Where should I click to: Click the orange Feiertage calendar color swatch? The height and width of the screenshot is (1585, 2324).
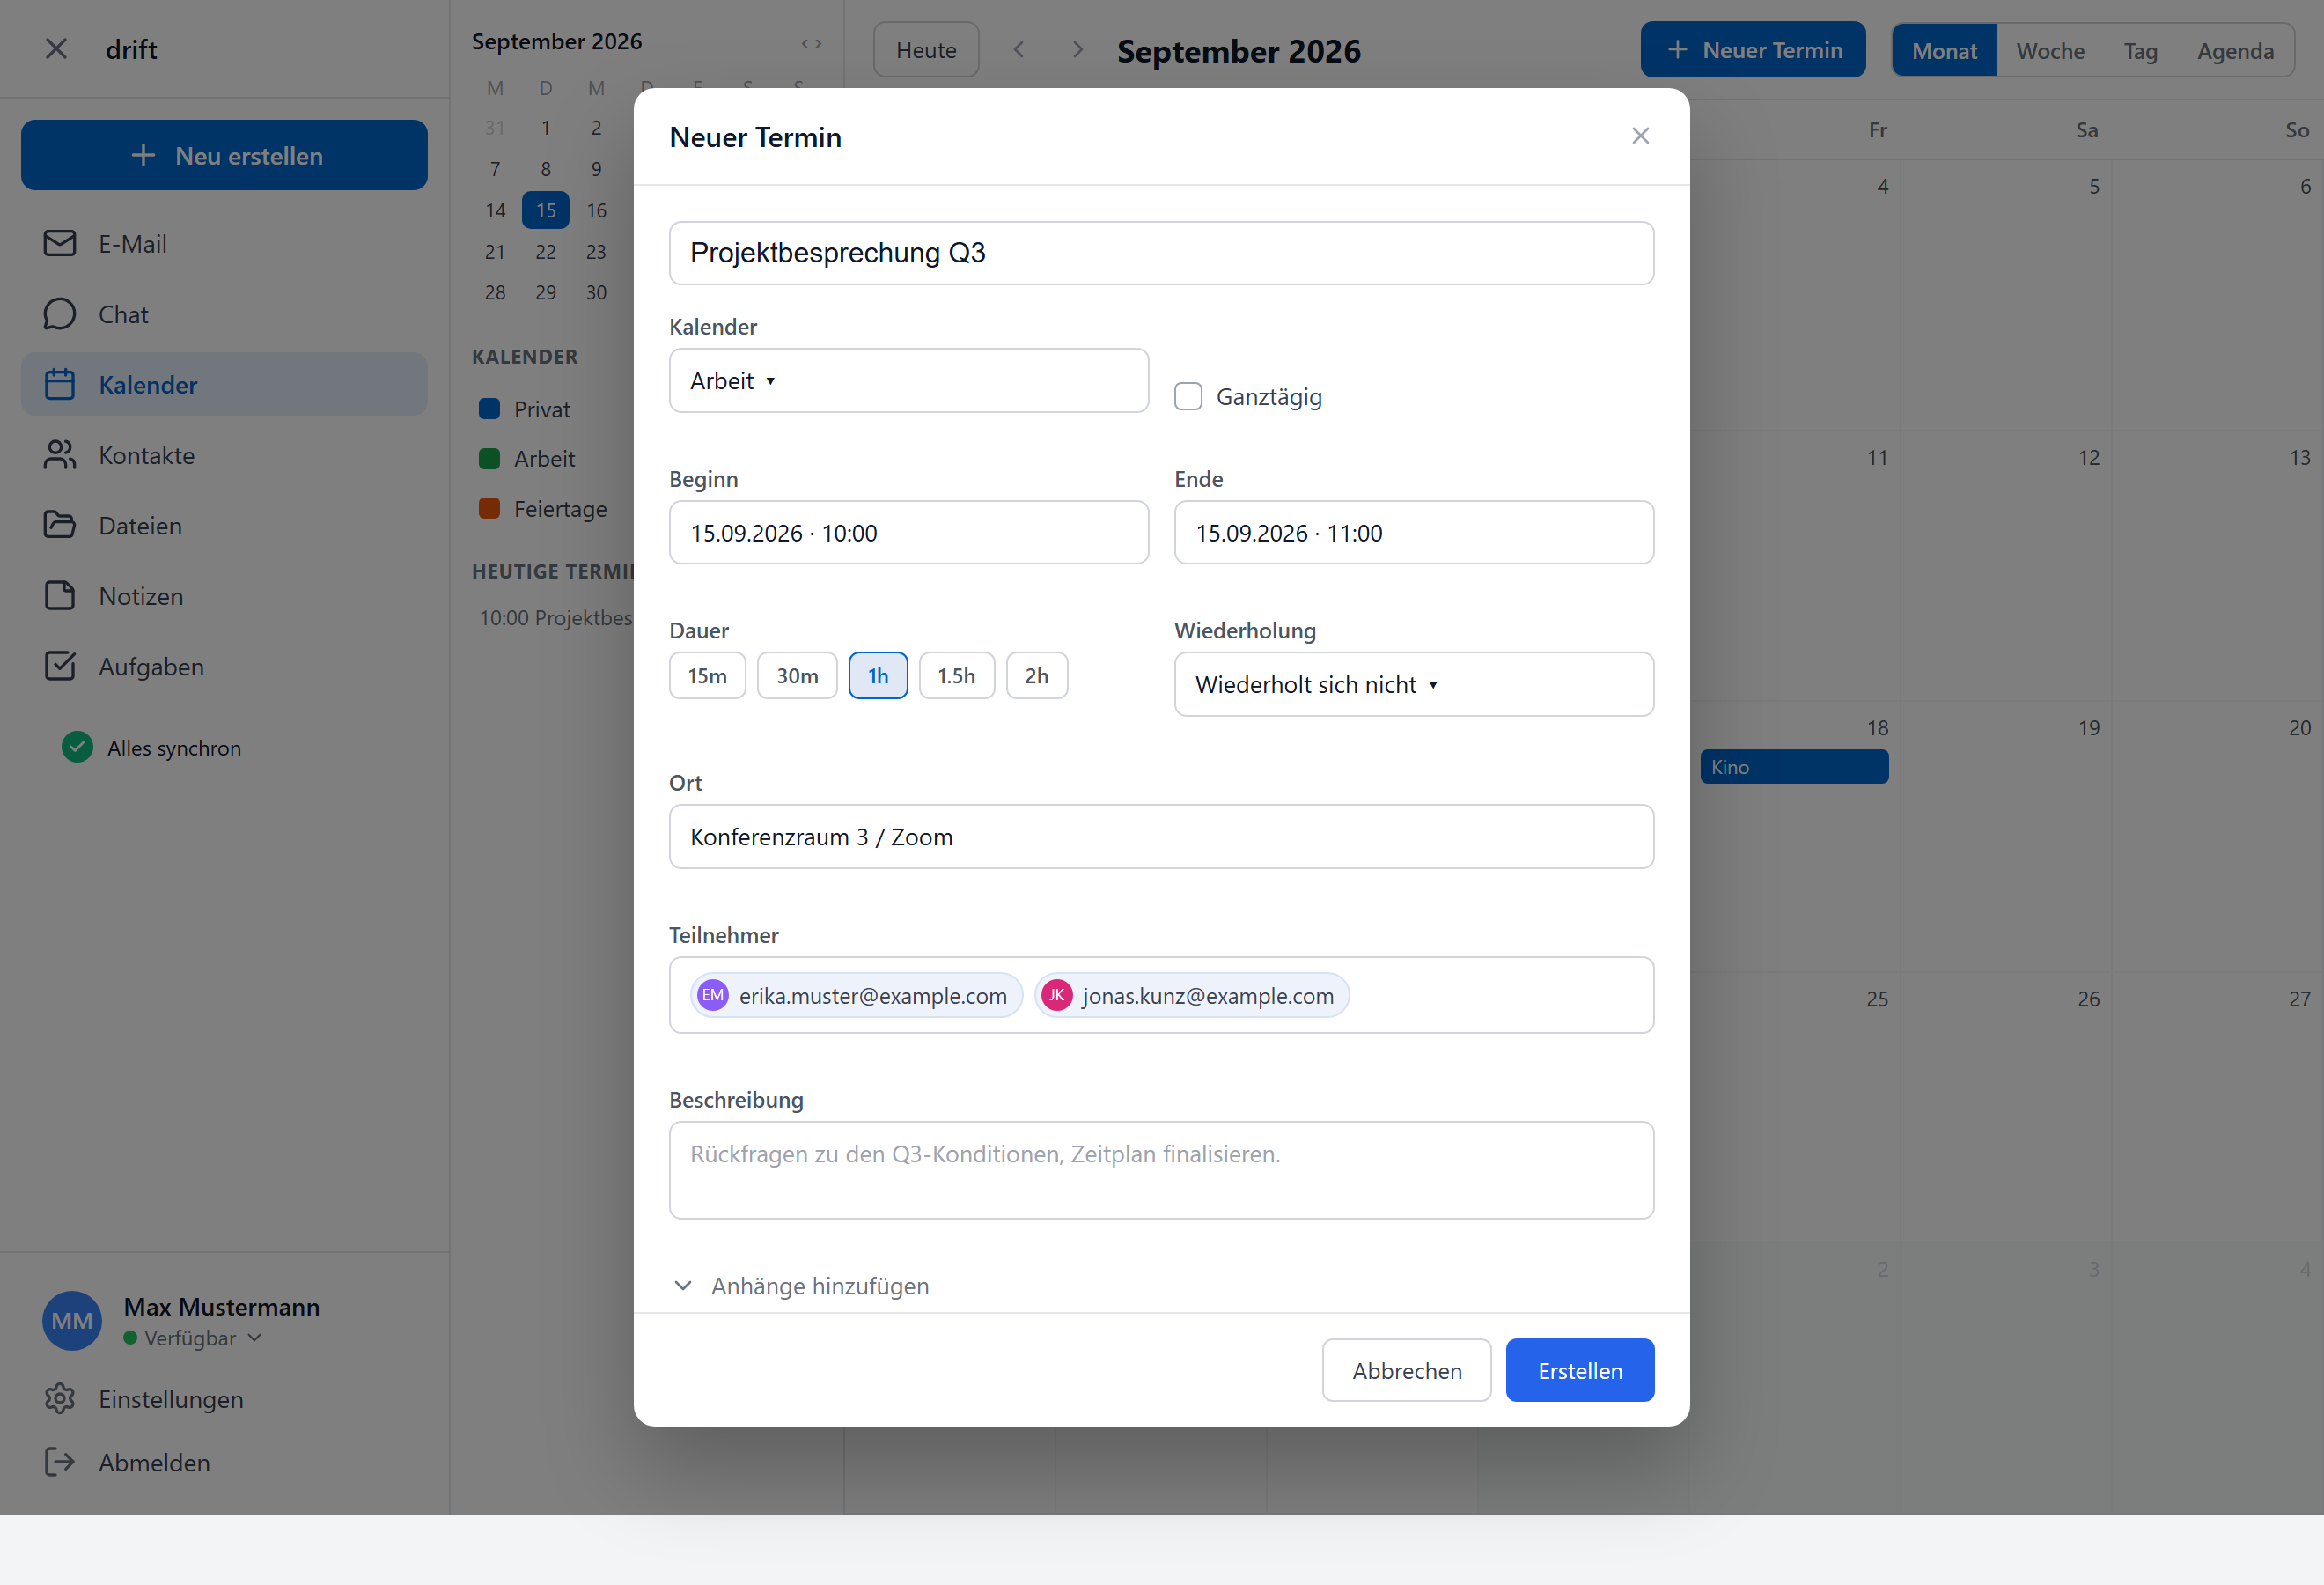(489, 509)
